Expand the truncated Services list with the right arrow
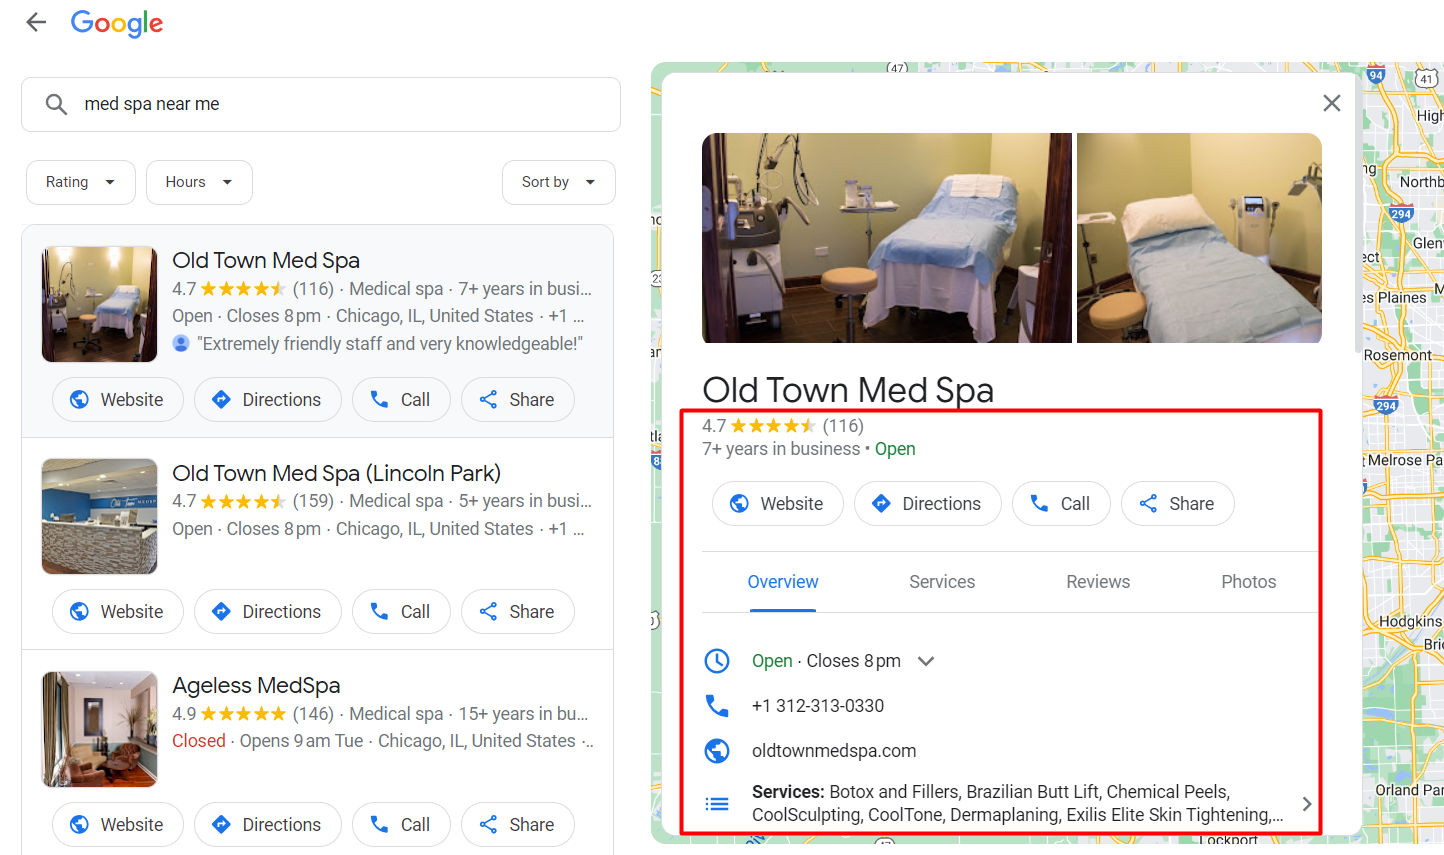The width and height of the screenshot is (1444, 855). (1306, 803)
